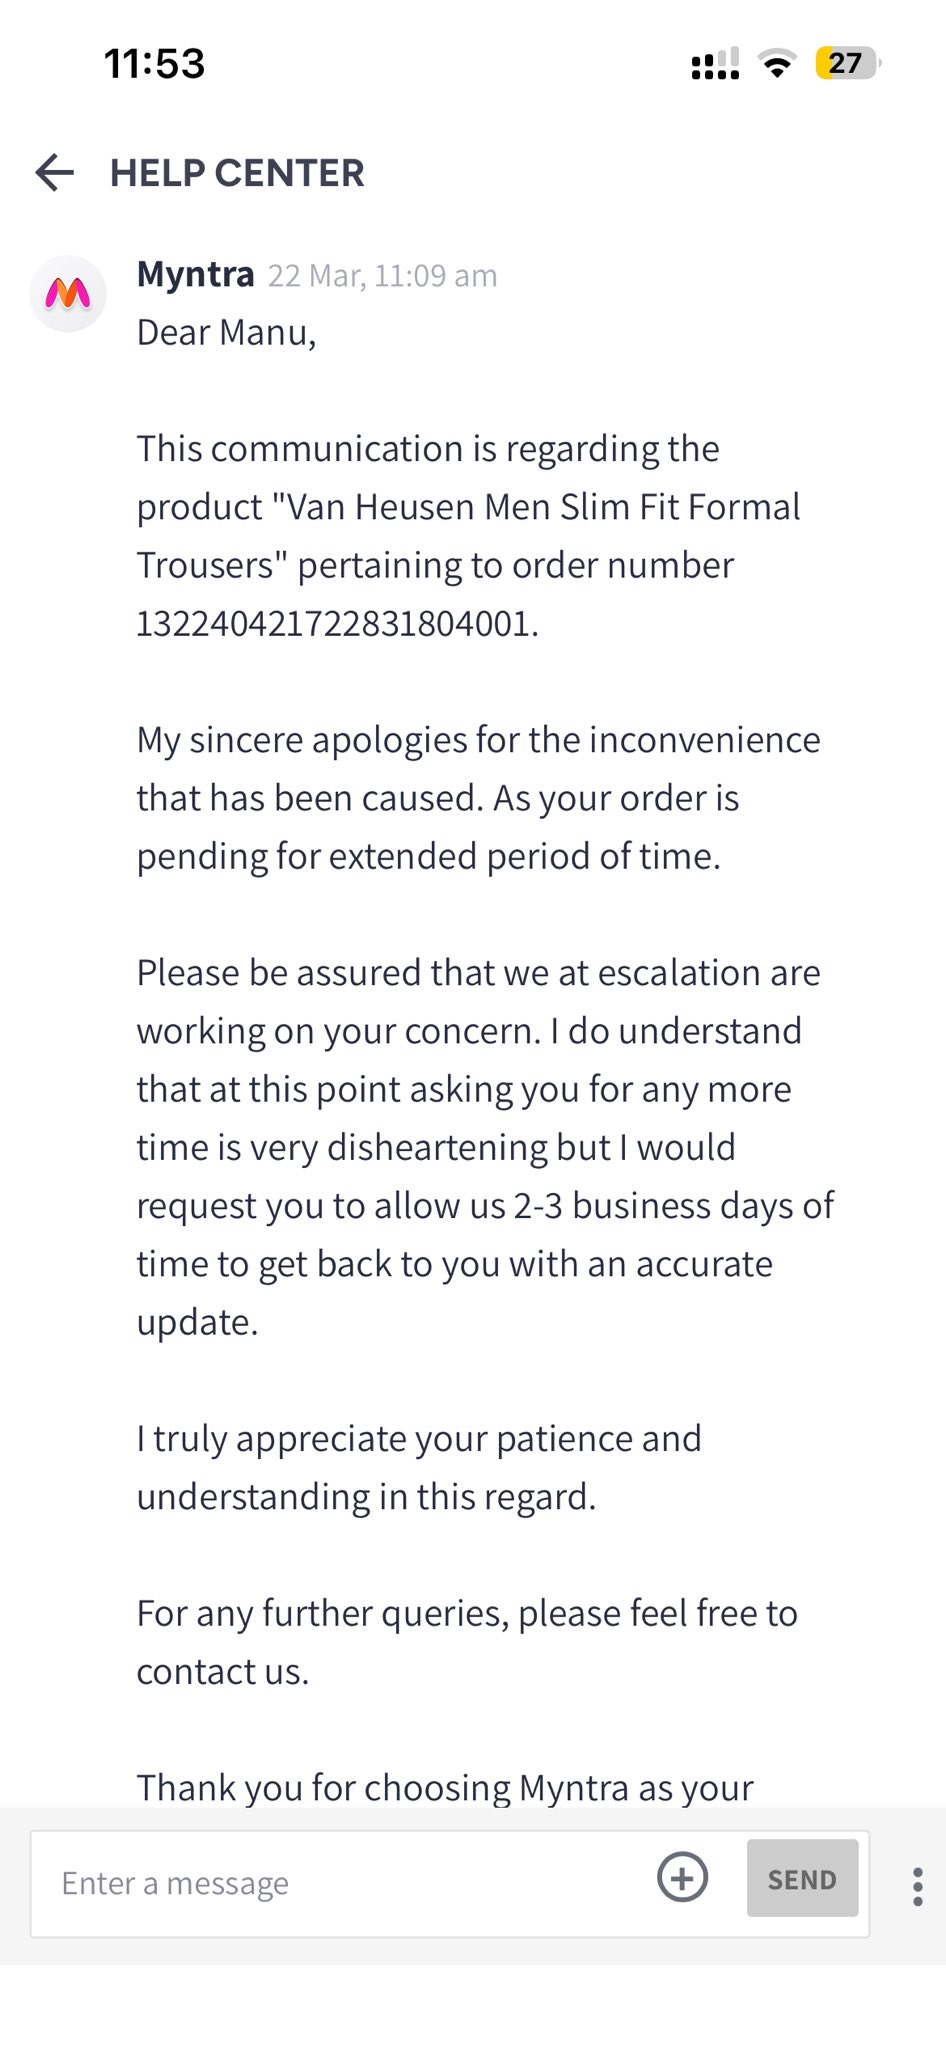Tap the cellular signal bars icon
This screenshot has width=946, height=2048.
click(715, 64)
